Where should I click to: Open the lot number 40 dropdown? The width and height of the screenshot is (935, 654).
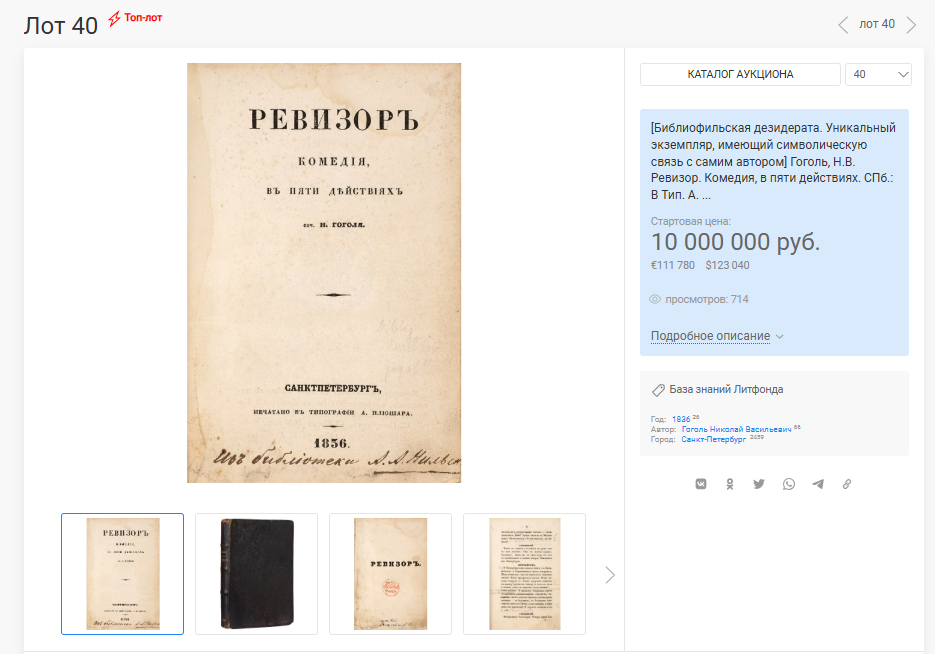[x=878, y=75]
